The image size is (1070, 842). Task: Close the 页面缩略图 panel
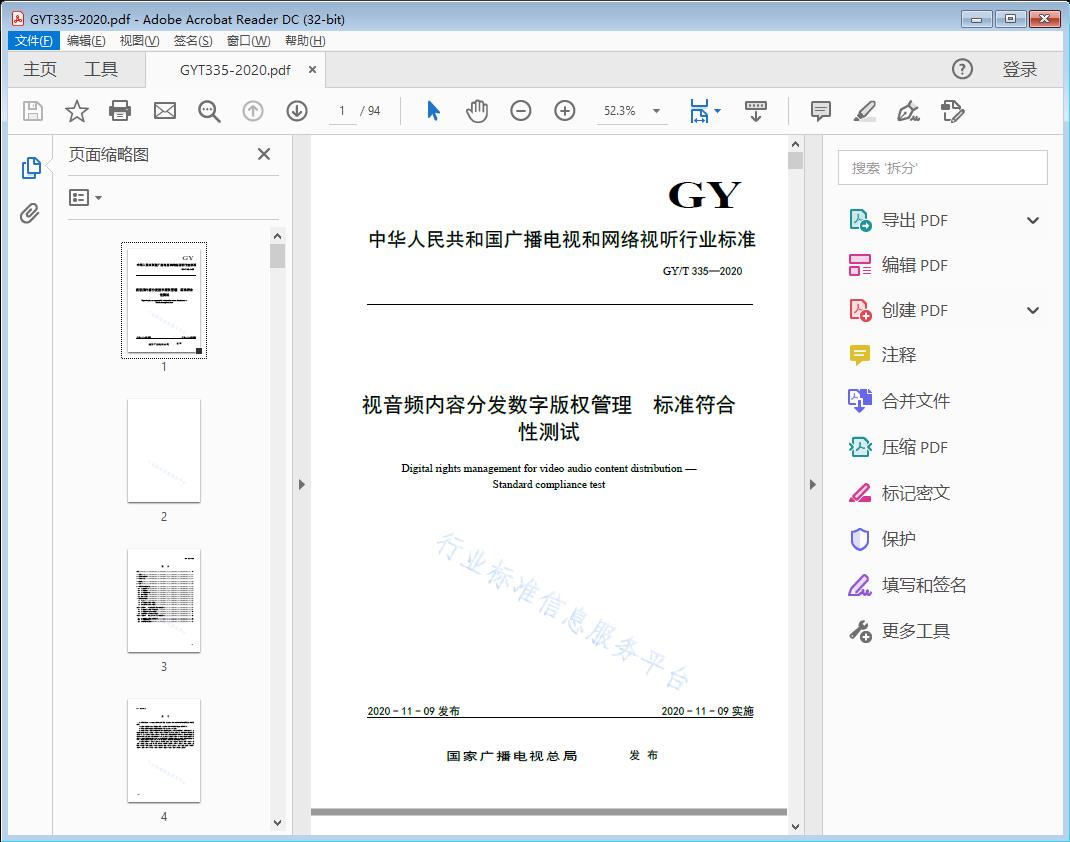tap(263, 154)
